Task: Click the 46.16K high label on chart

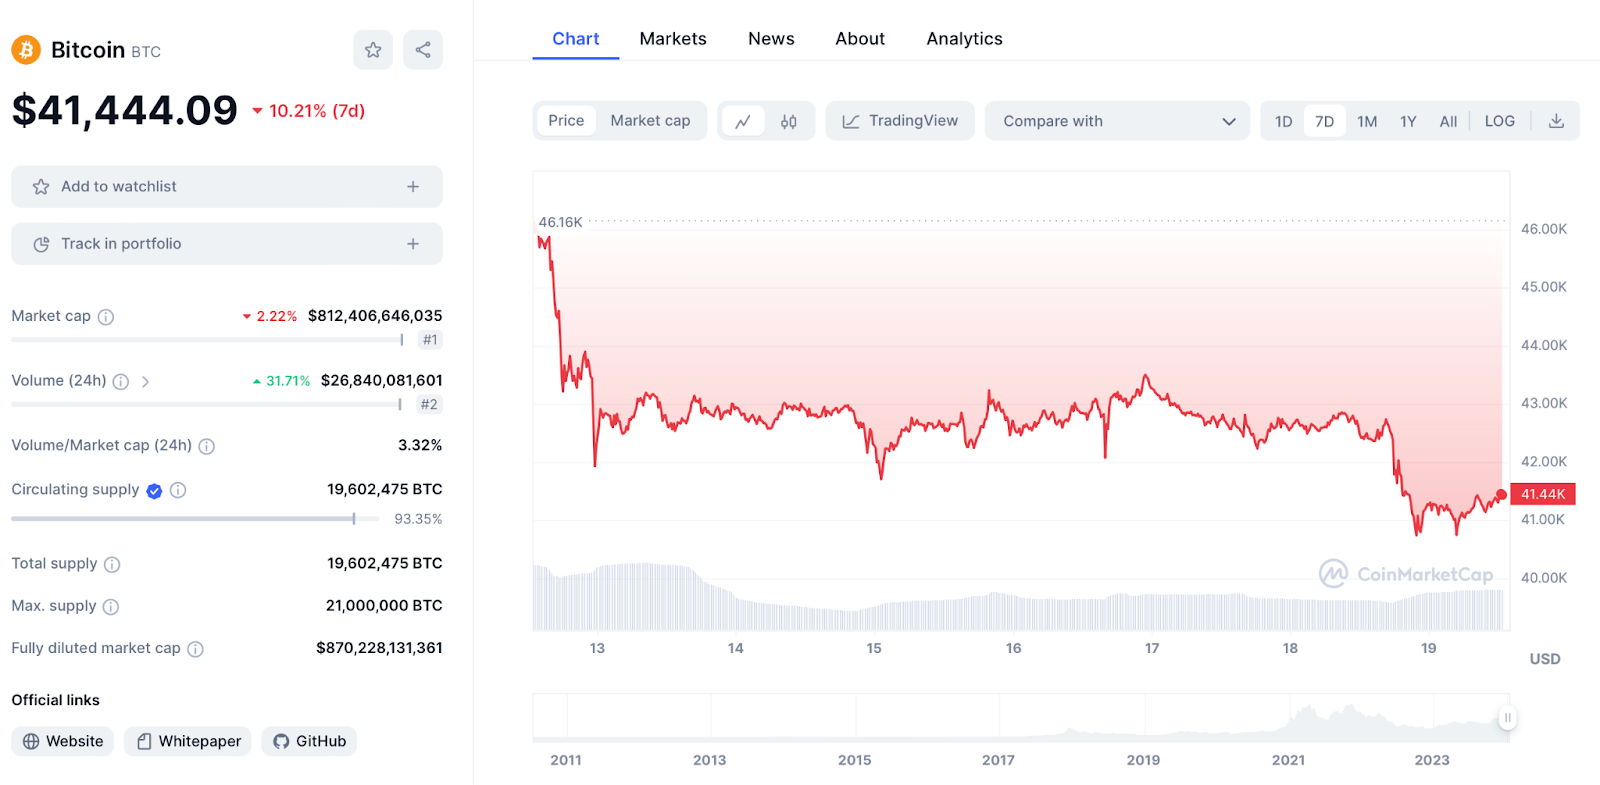Action: 560,222
